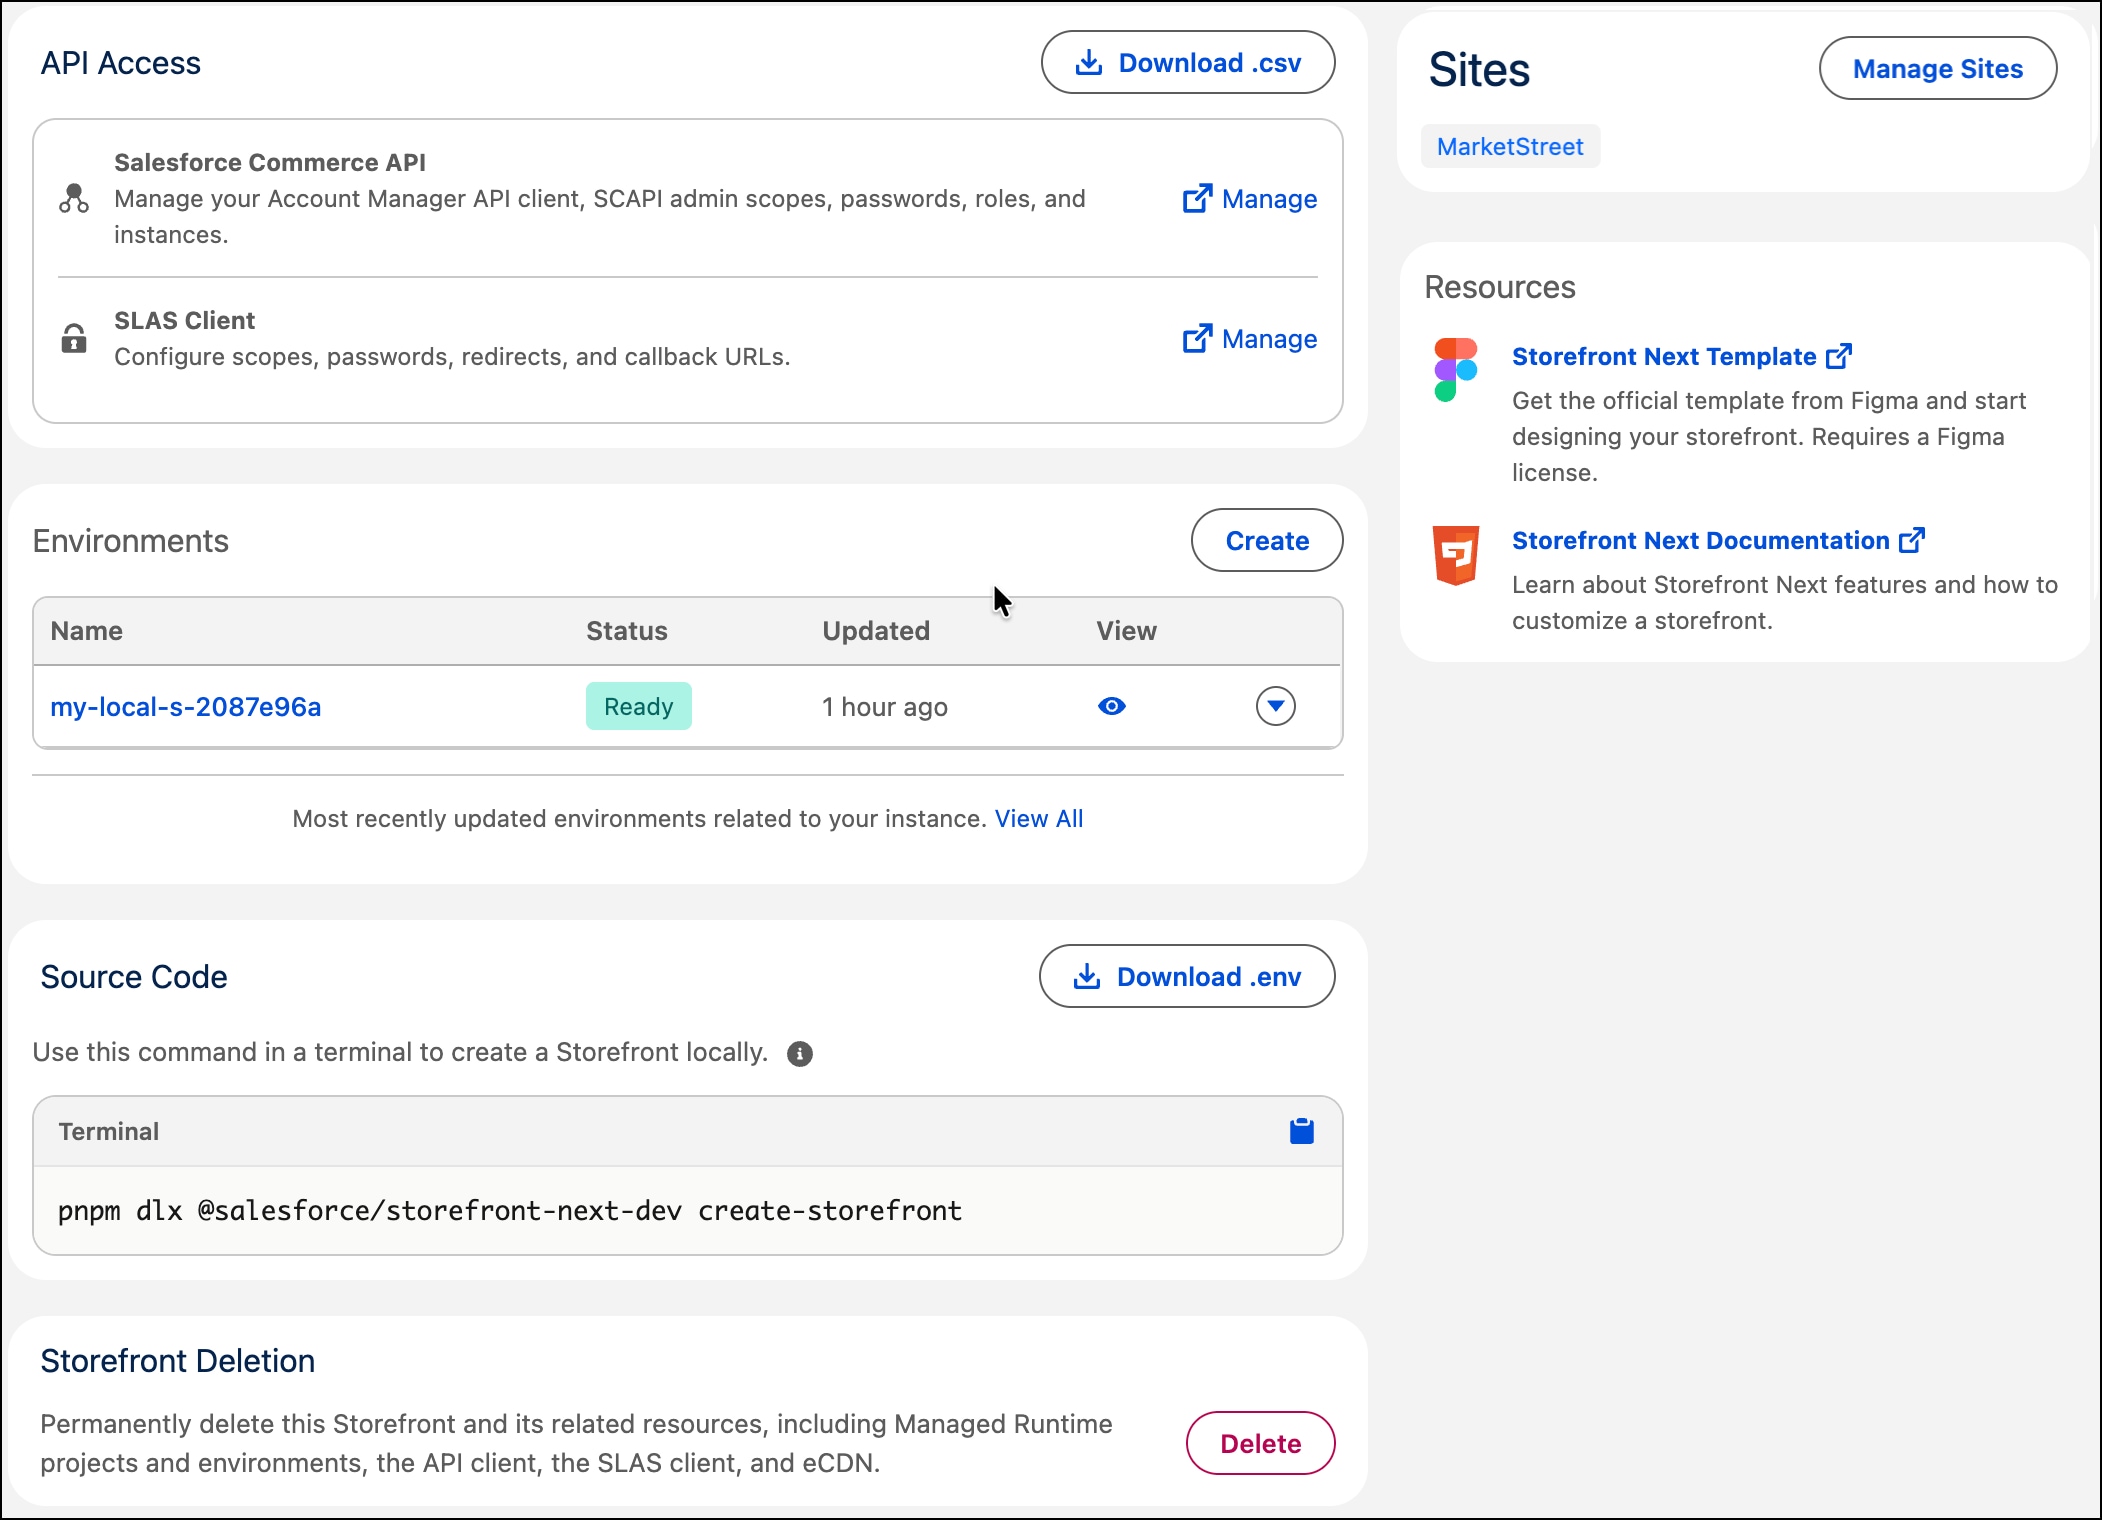The height and width of the screenshot is (1520, 2102).
Task: Click the external-link icon beside Storefront Next Template
Action: point(1839,357)
